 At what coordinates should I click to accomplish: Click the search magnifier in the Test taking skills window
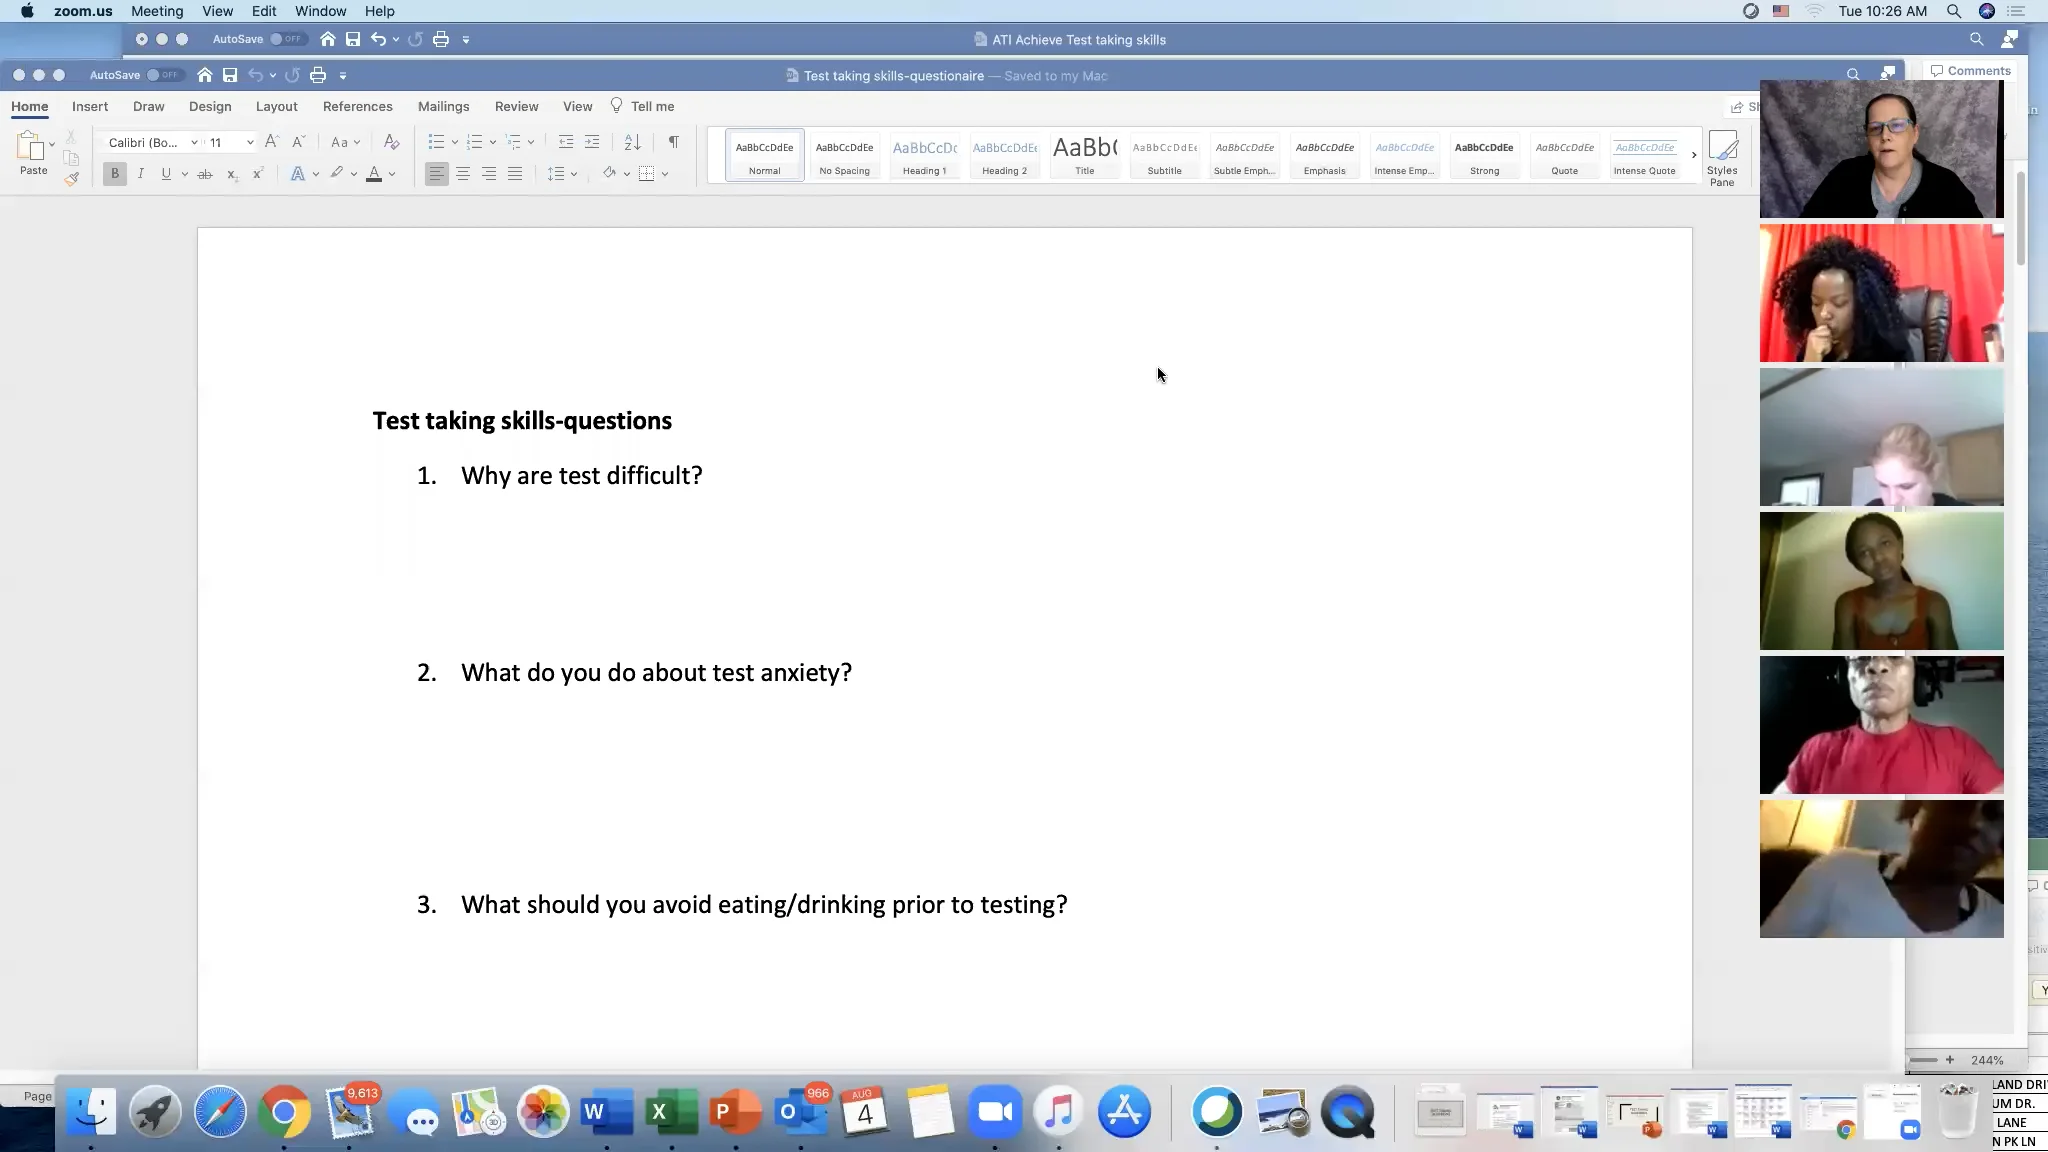pyautogui.click(x=1853, y=74)
